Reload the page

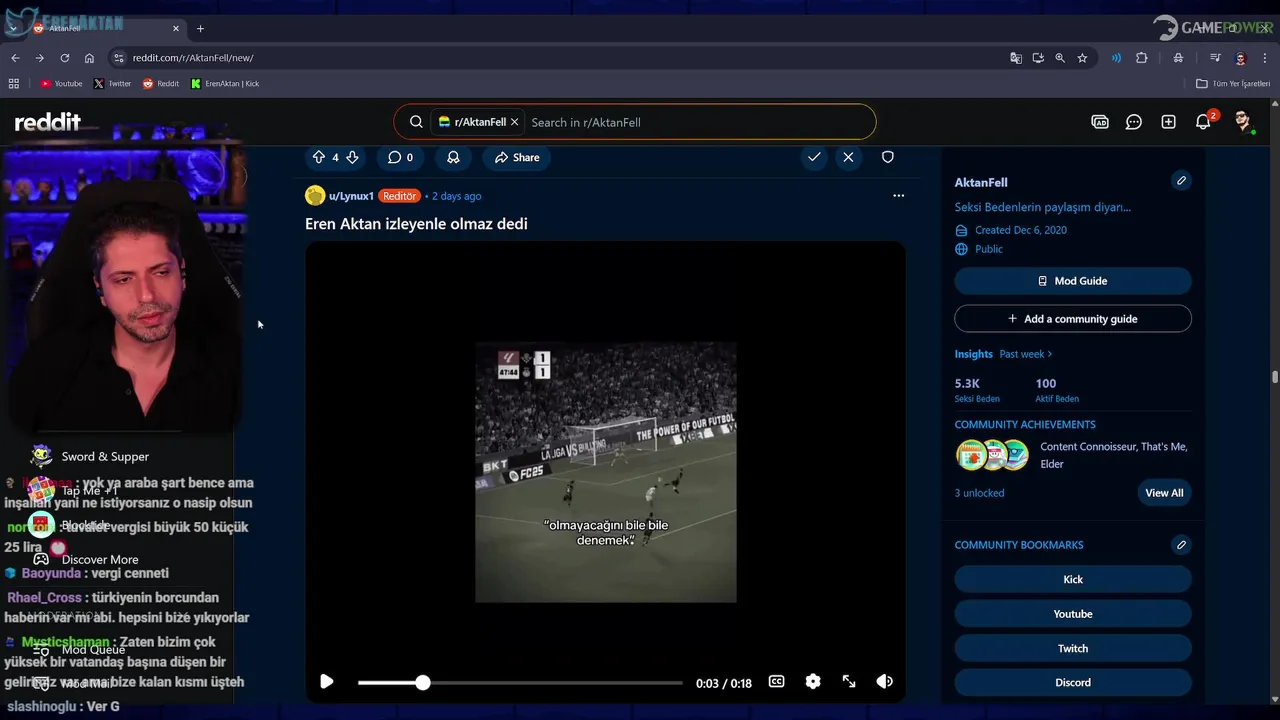pos(65,58)
